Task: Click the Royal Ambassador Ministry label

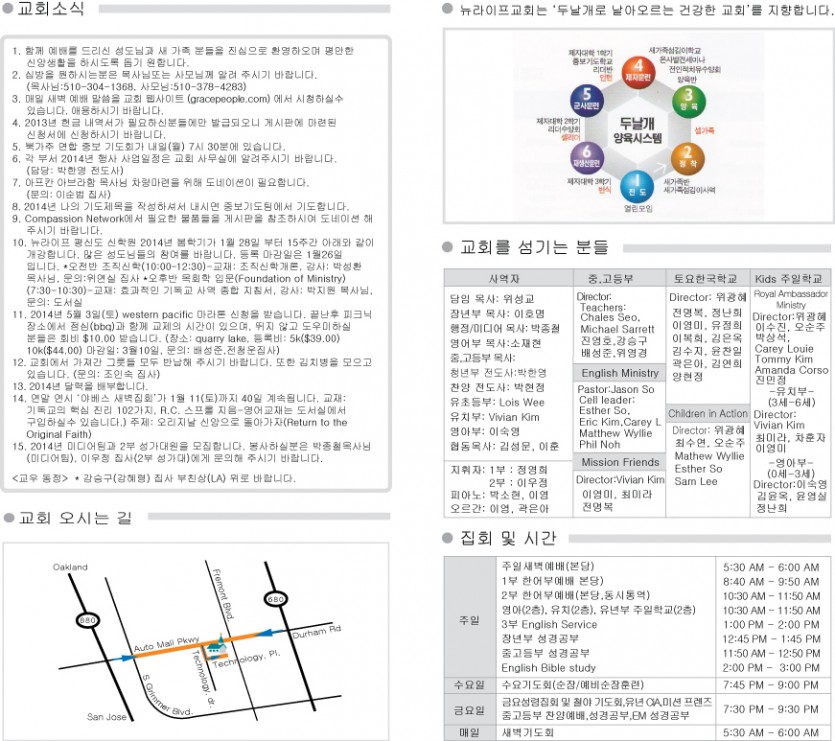Action: coord(791,299)
